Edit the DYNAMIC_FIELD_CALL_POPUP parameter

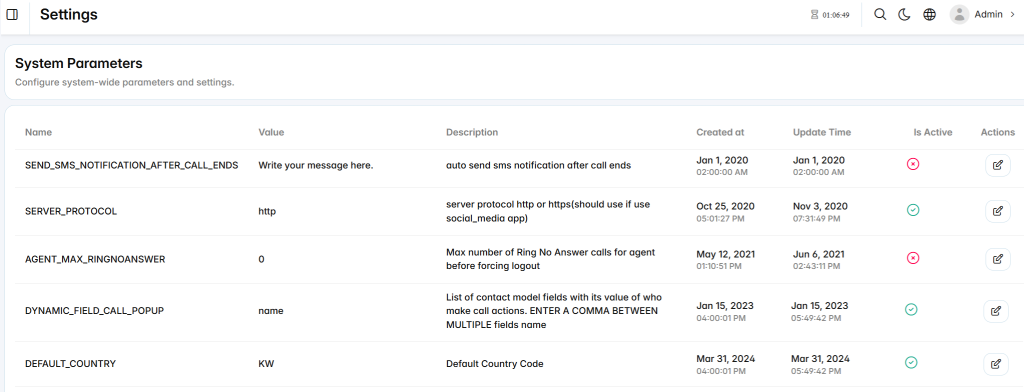point(996,311)
